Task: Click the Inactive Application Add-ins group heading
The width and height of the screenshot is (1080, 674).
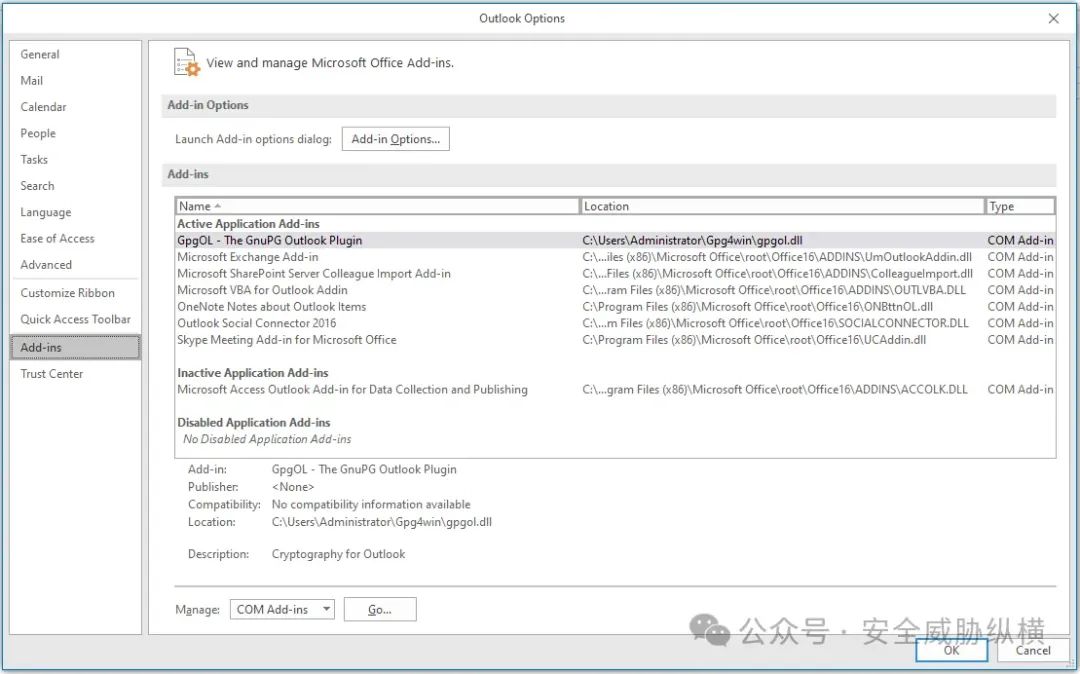Action: pos(253,372)
